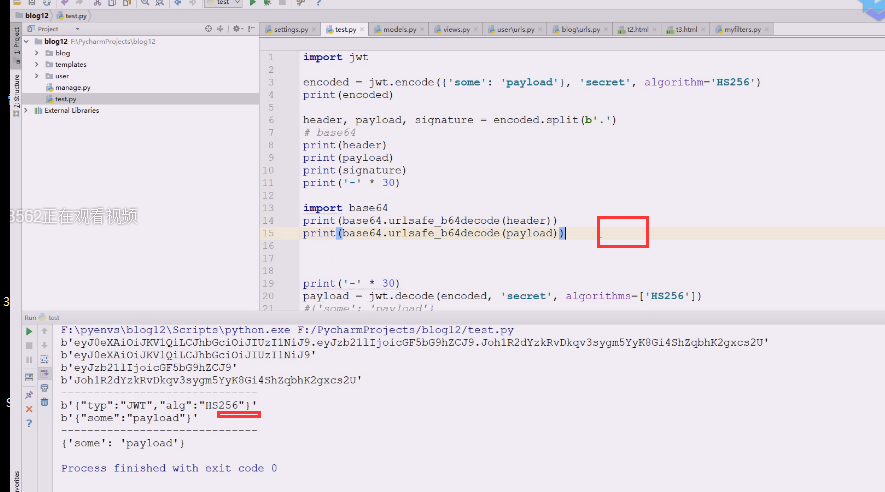
Task: Open help from the Run panel question mark
Action: (x=29, y=423)
